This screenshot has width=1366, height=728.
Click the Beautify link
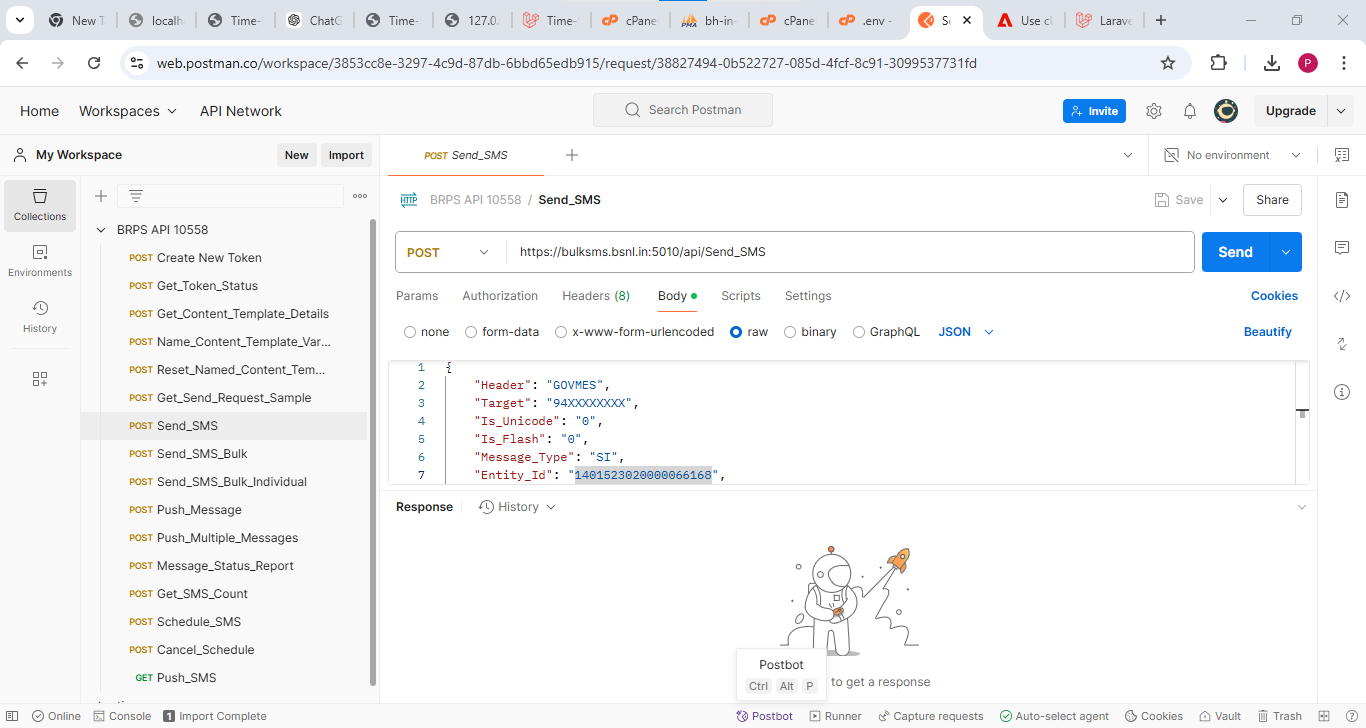coord(1267,332)
